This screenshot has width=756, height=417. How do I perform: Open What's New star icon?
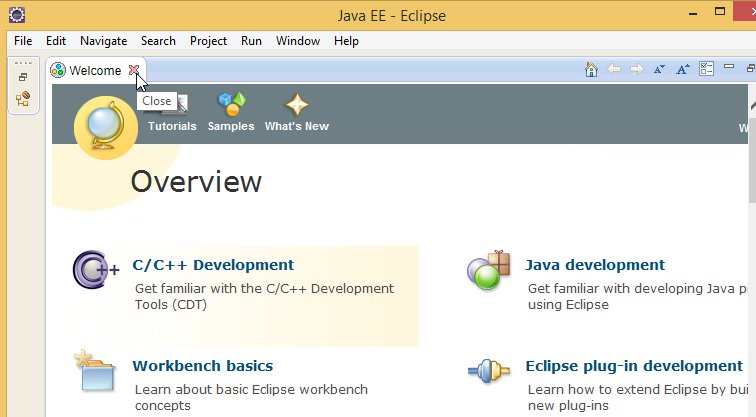point(297,104)
